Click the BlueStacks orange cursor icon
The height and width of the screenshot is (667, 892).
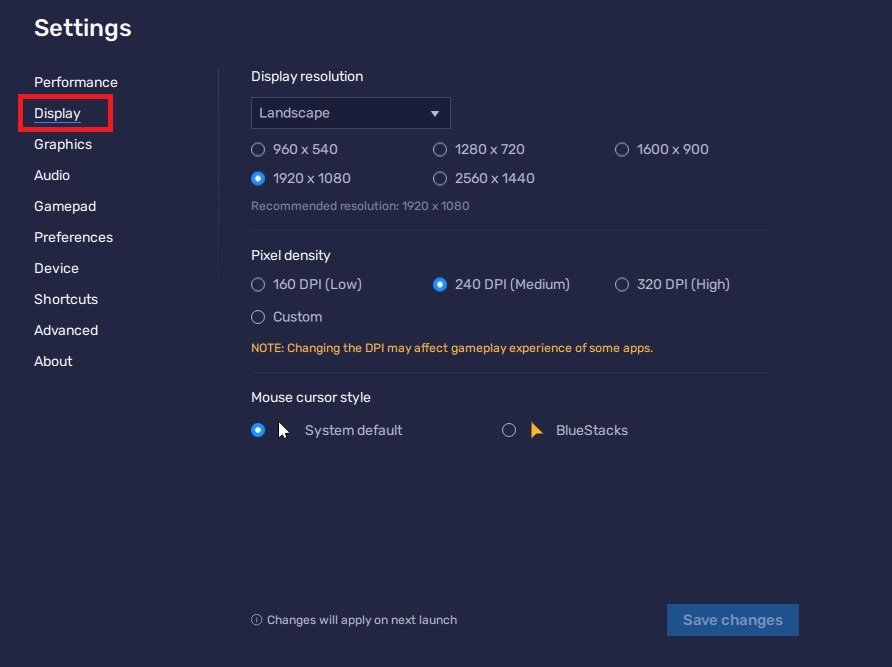[537, 430]
